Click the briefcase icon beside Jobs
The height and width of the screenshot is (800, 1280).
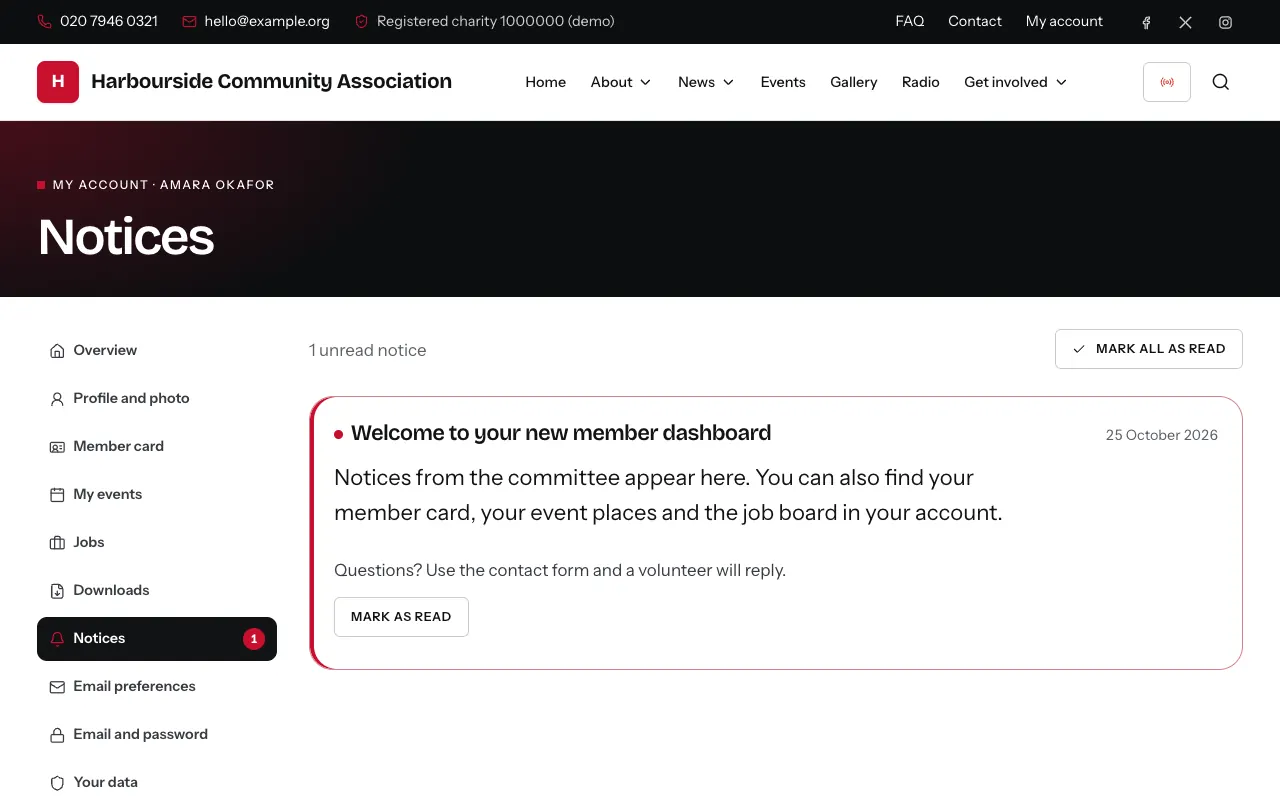point(57,543)
